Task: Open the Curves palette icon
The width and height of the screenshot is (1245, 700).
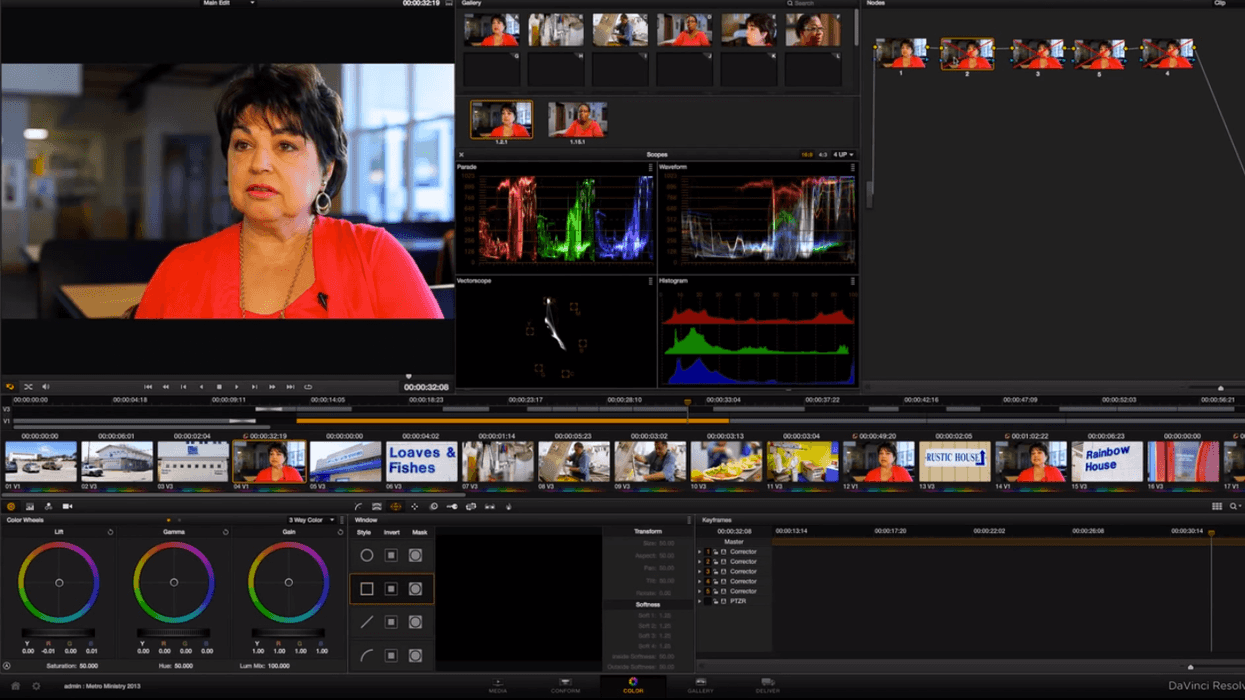Action: coord(358,507)
